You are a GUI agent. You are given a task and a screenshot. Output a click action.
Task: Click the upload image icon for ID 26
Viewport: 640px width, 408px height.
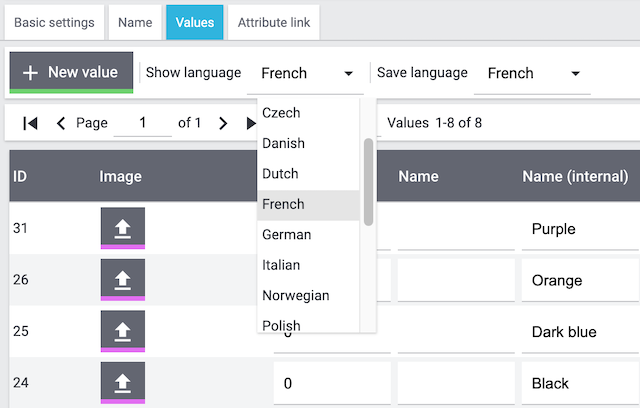coord(122,280)
